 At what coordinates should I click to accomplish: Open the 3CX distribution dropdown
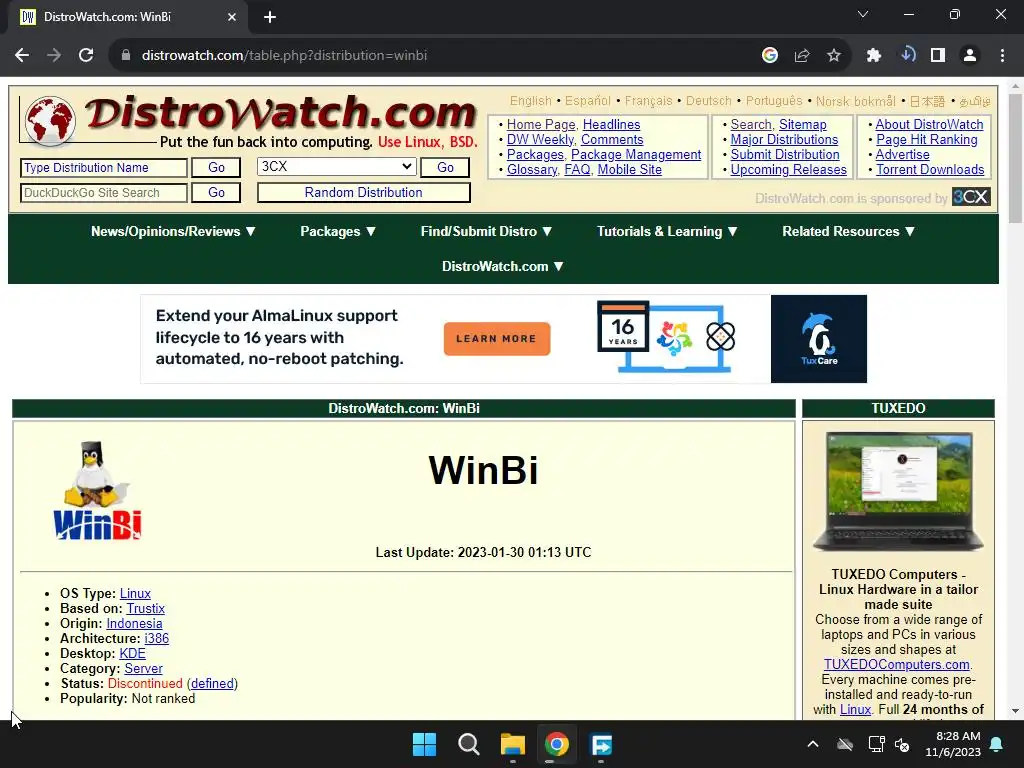[x=336, y=167]
